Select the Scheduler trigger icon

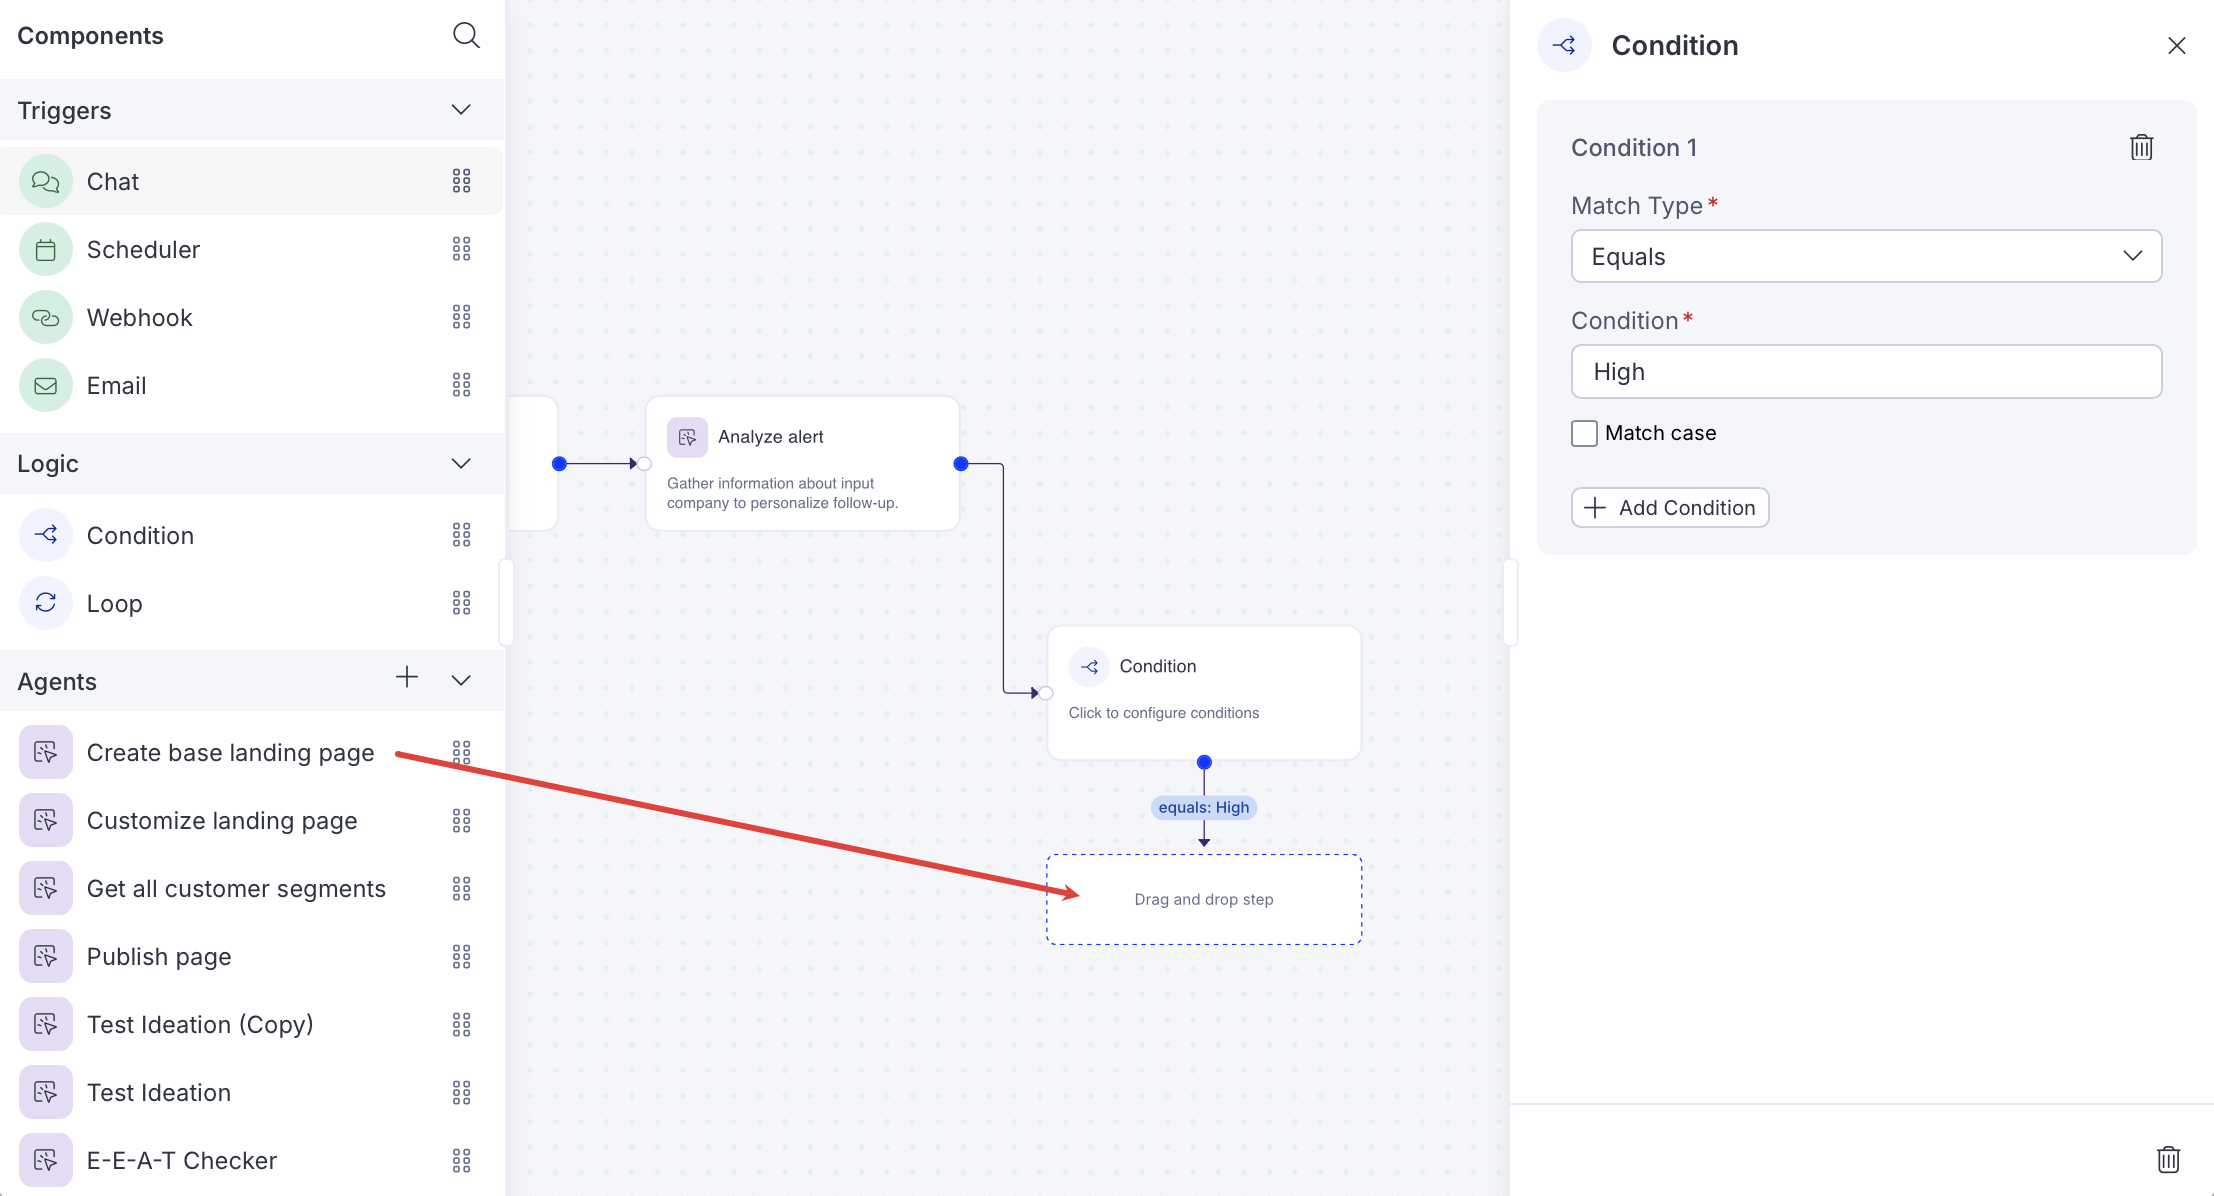[x=45, y=249]
